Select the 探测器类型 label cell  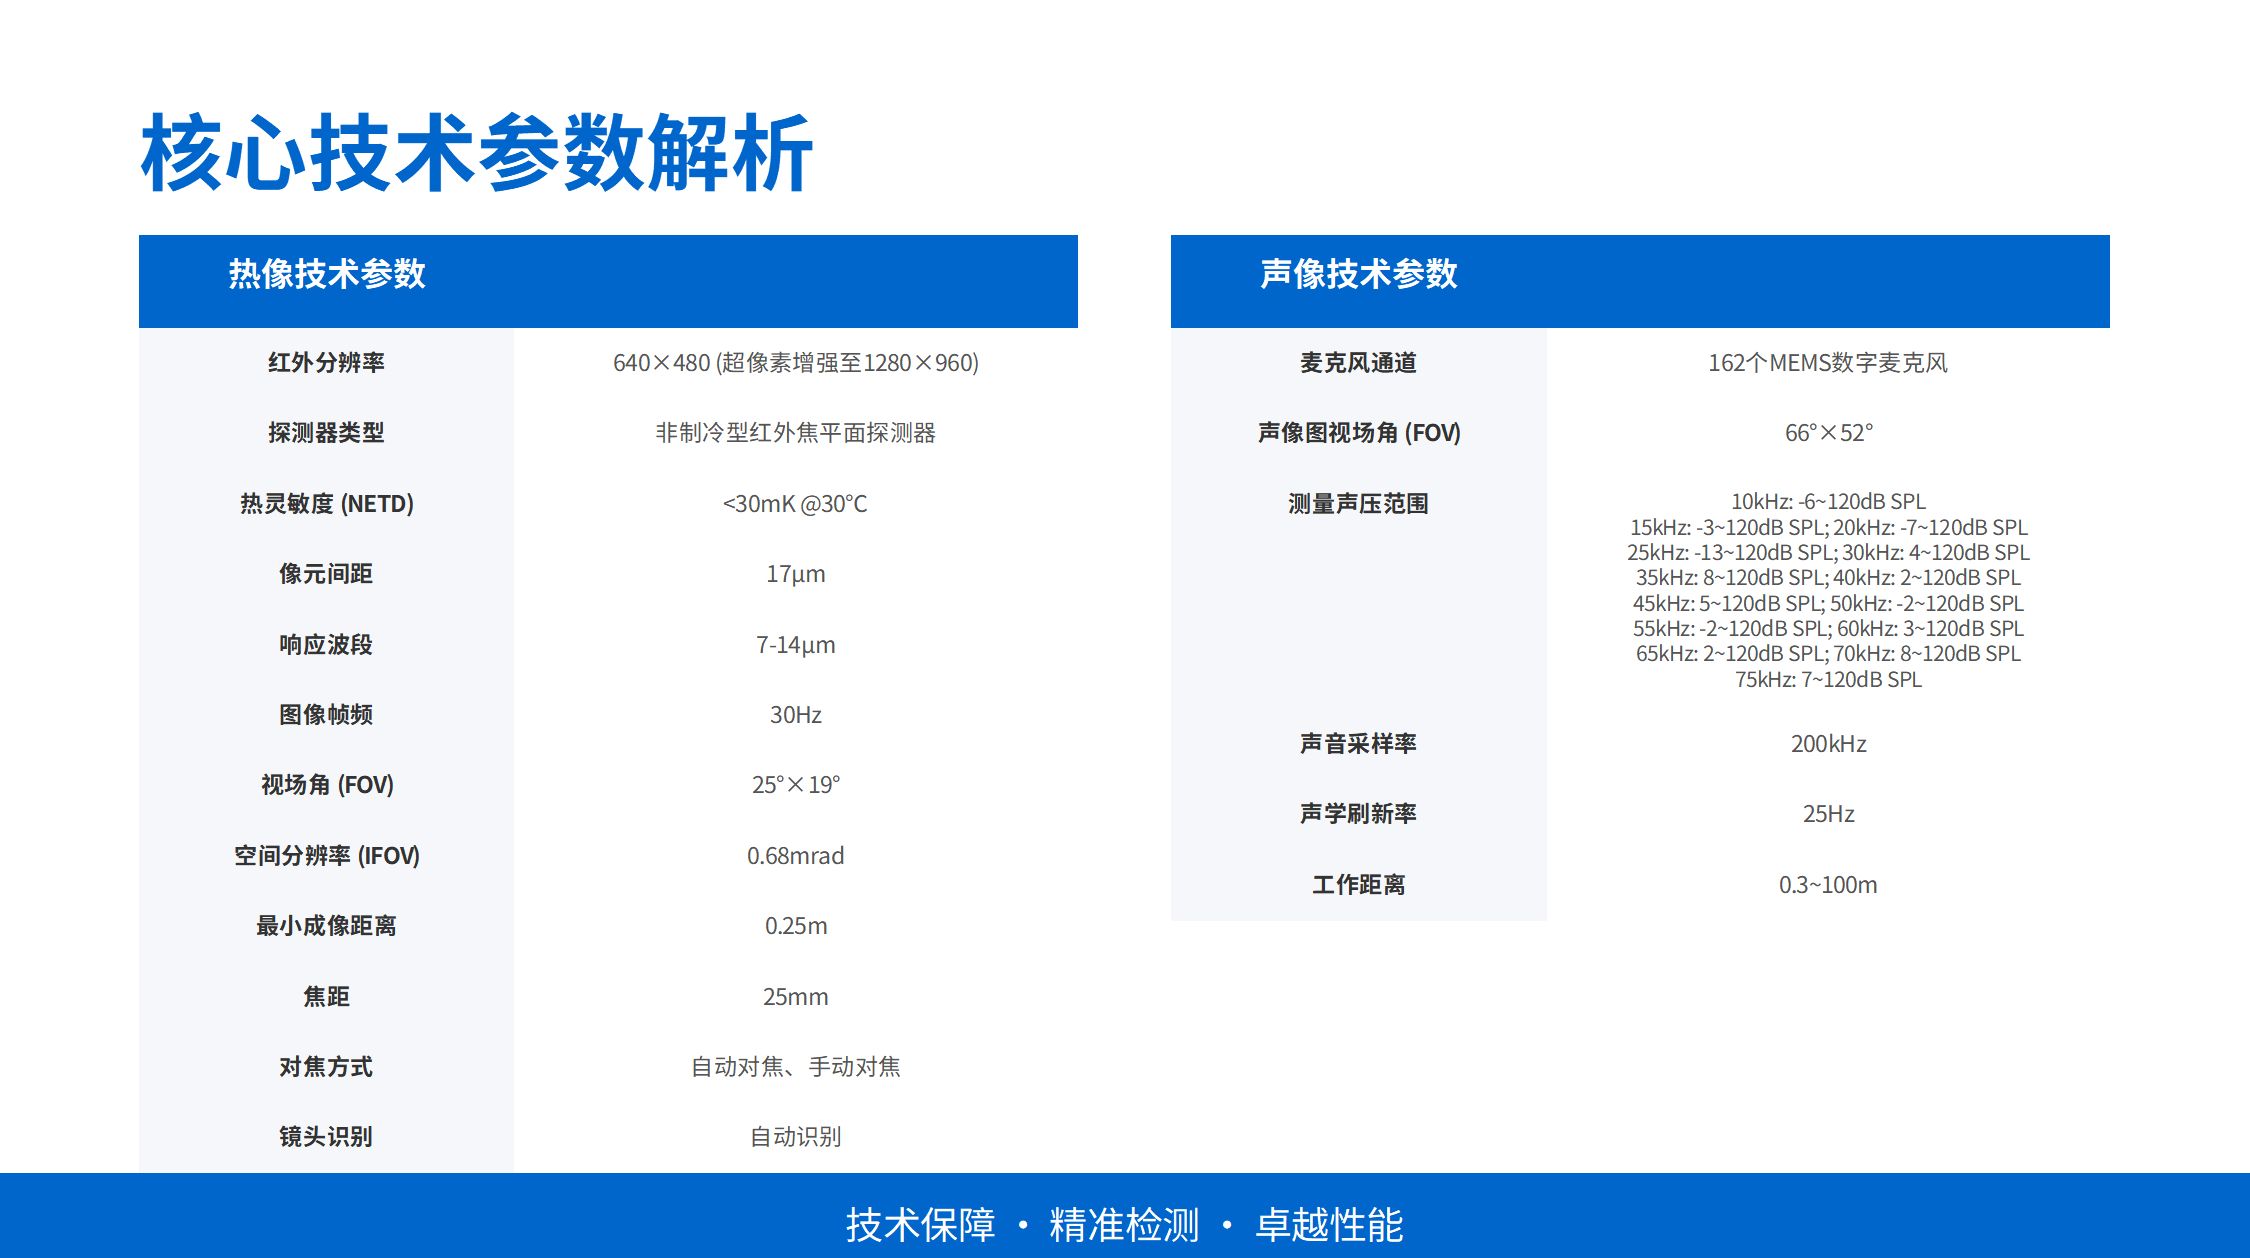pos(326,433)
